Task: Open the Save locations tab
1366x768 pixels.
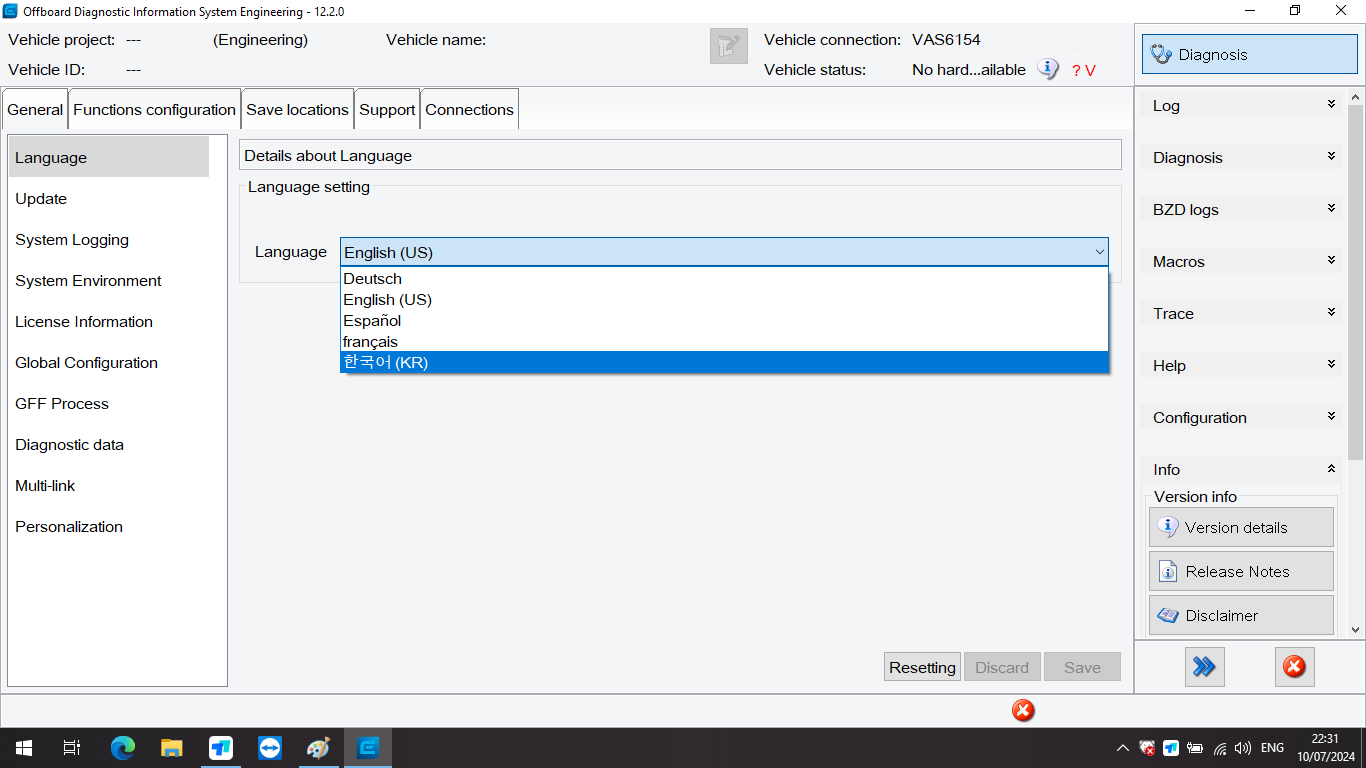Action: [x=297, y=110]
